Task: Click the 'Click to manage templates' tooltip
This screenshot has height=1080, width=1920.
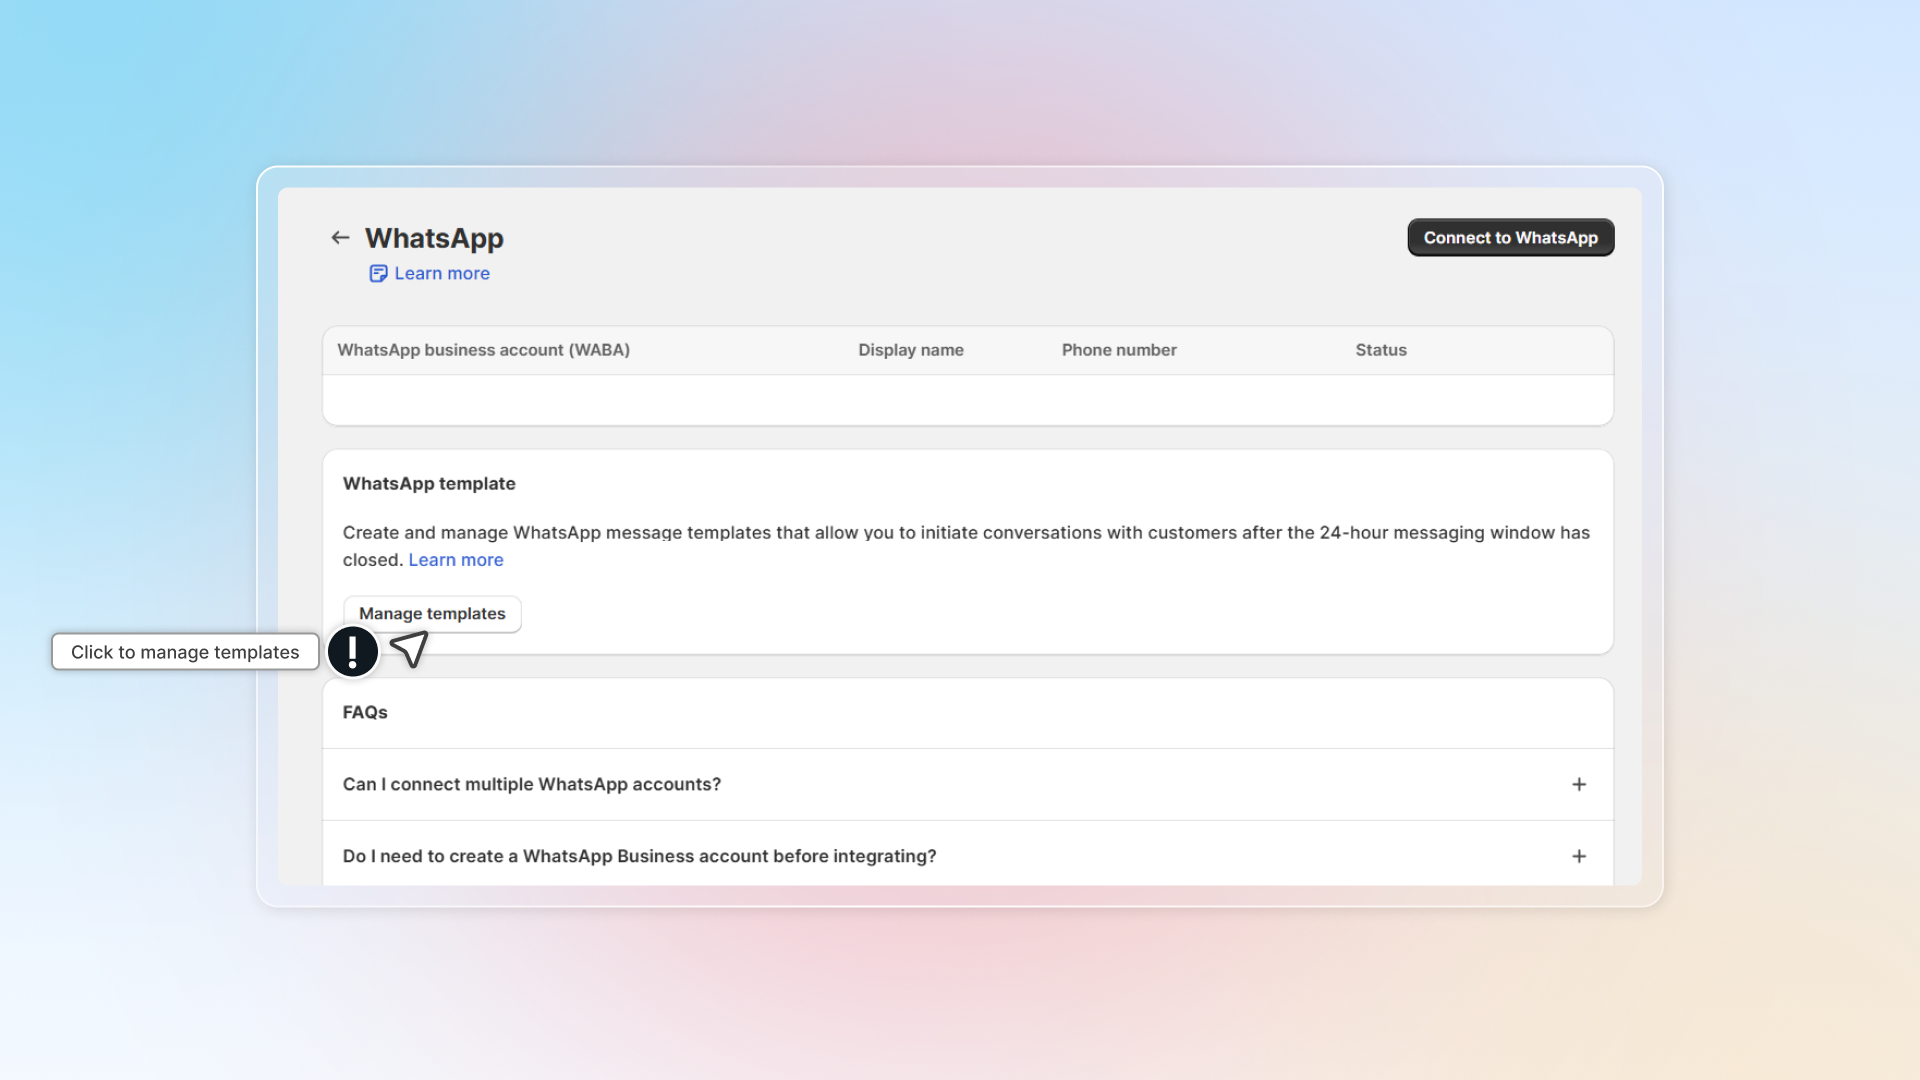Action: (x=185, y=652)
